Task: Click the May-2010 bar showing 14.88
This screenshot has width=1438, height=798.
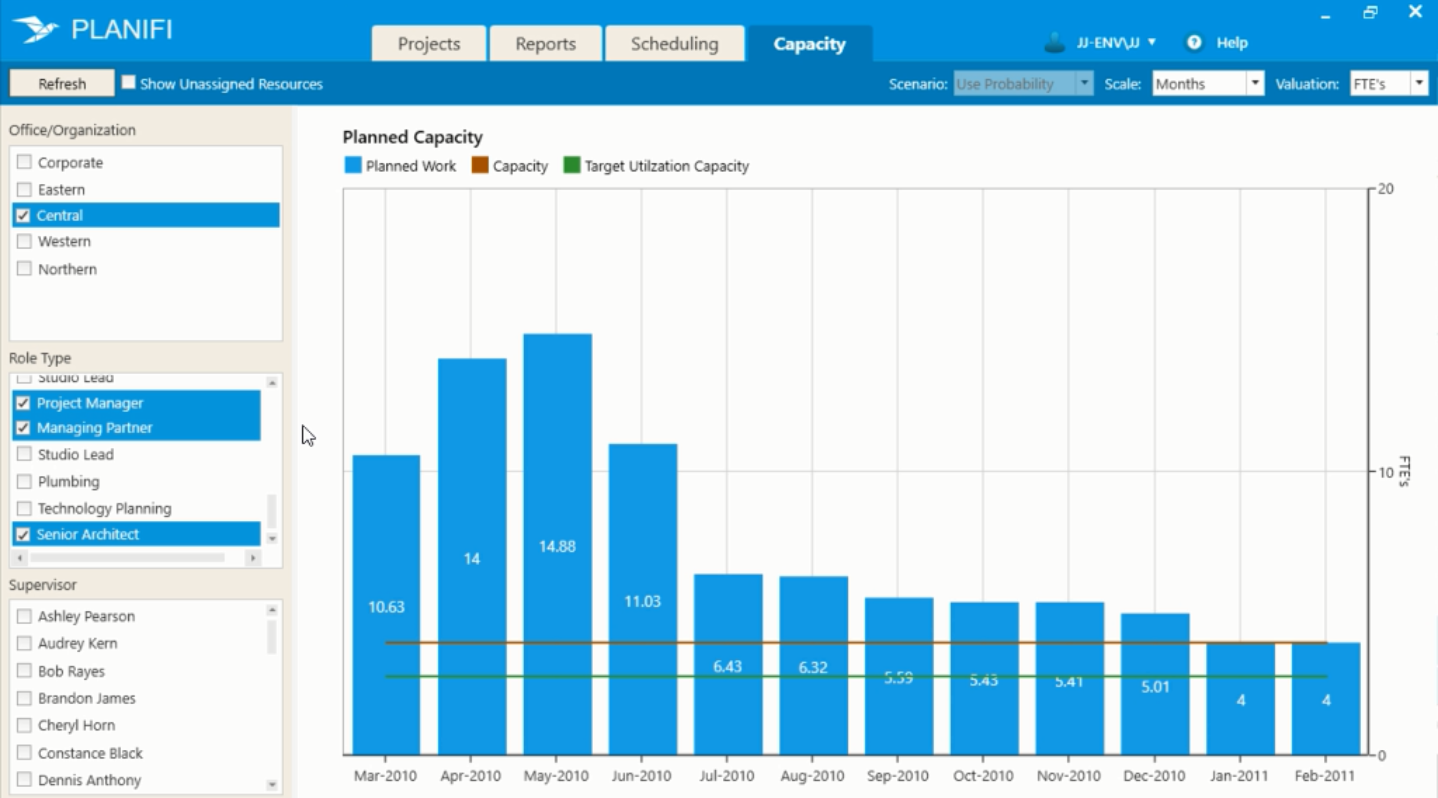Action: click(558, 544)
